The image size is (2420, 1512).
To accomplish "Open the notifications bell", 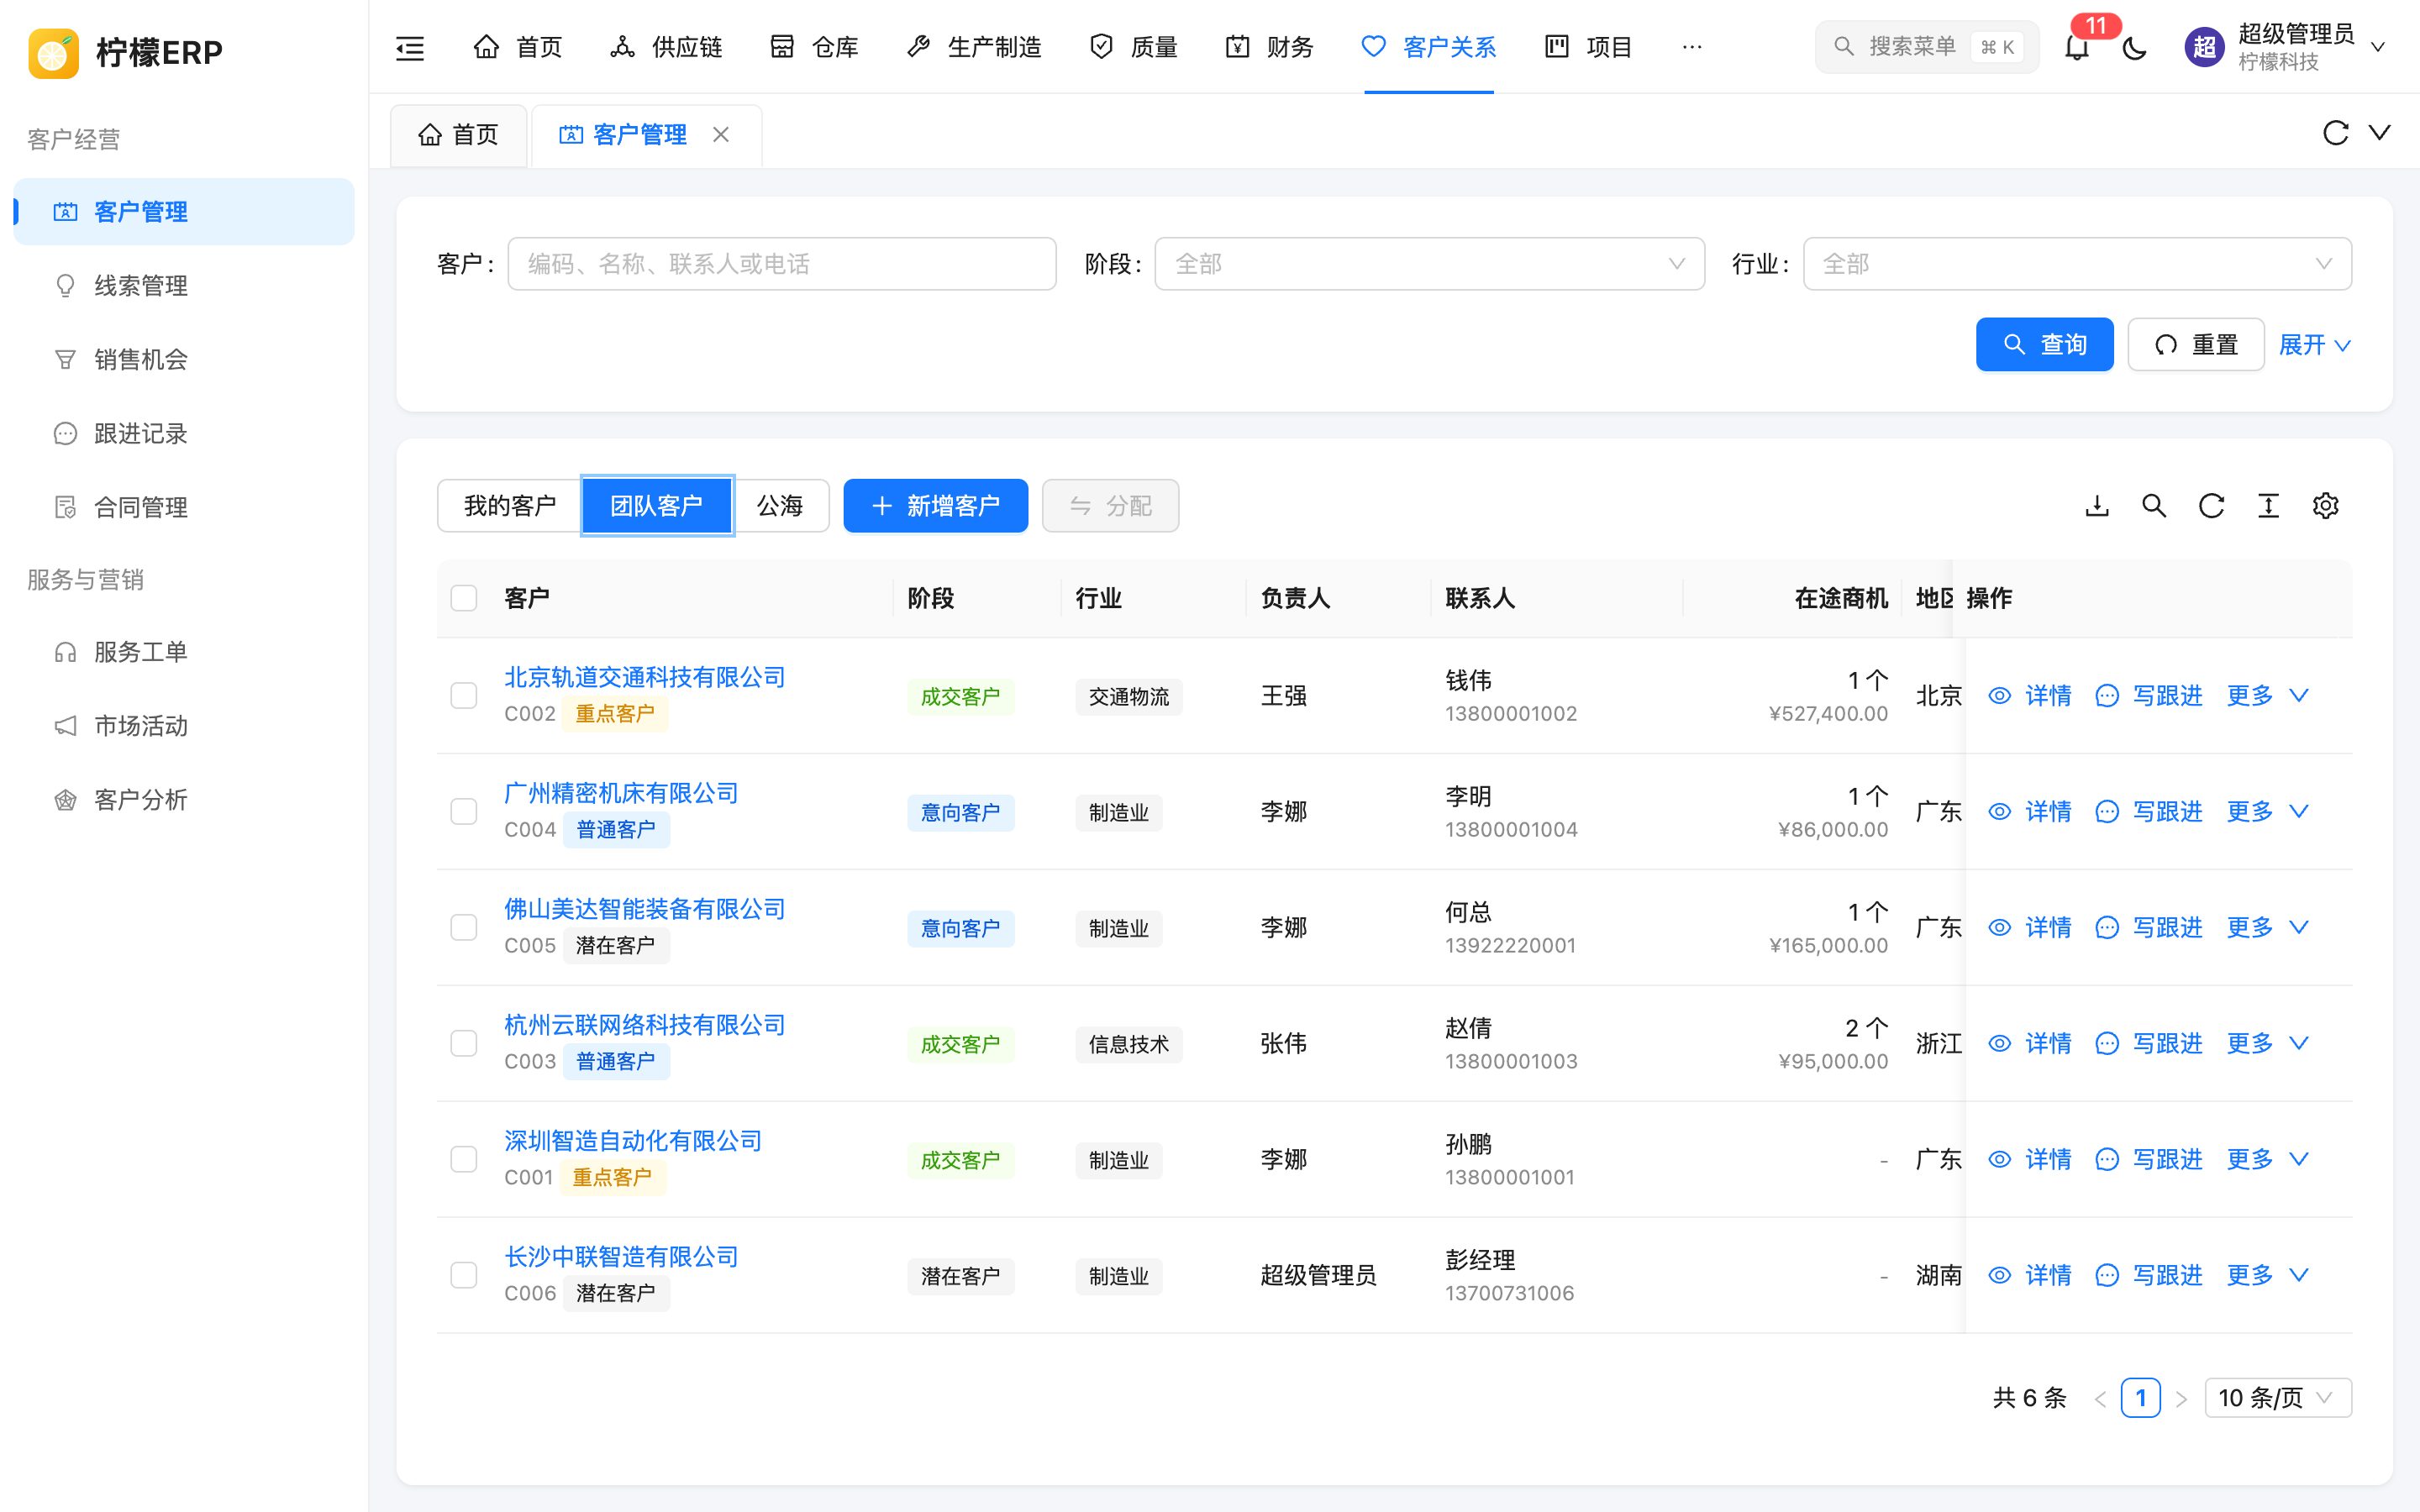I will [x=2077, y=47].
